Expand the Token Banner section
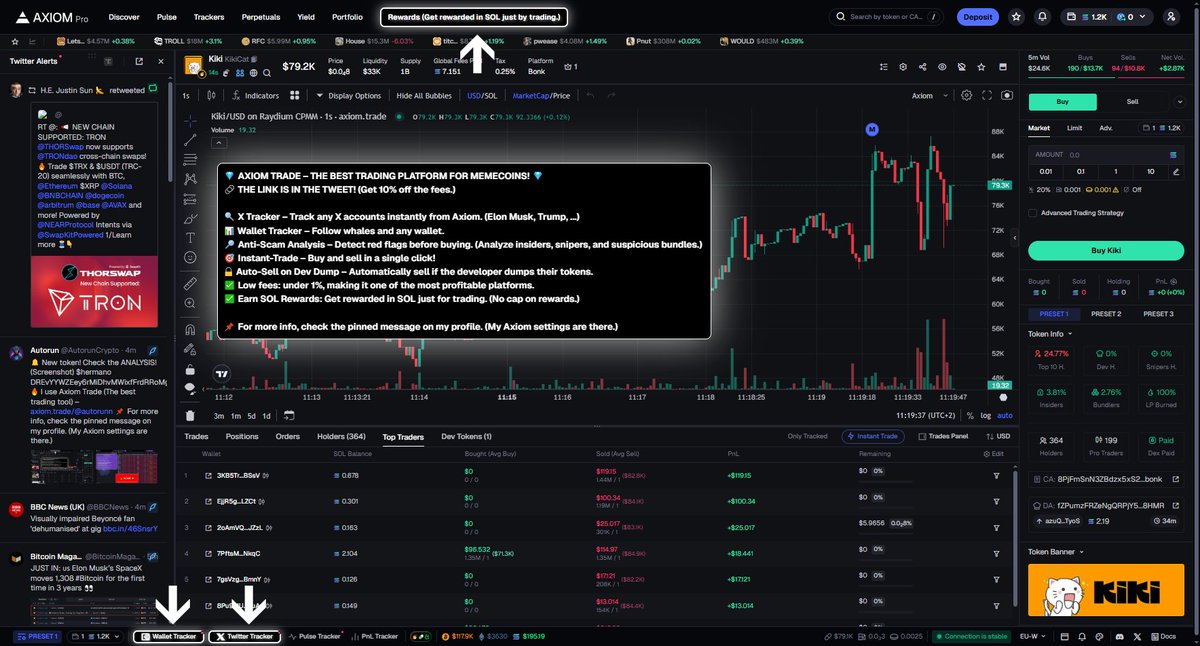The height and width of the screenshot is (646, 1200). 1055,551
